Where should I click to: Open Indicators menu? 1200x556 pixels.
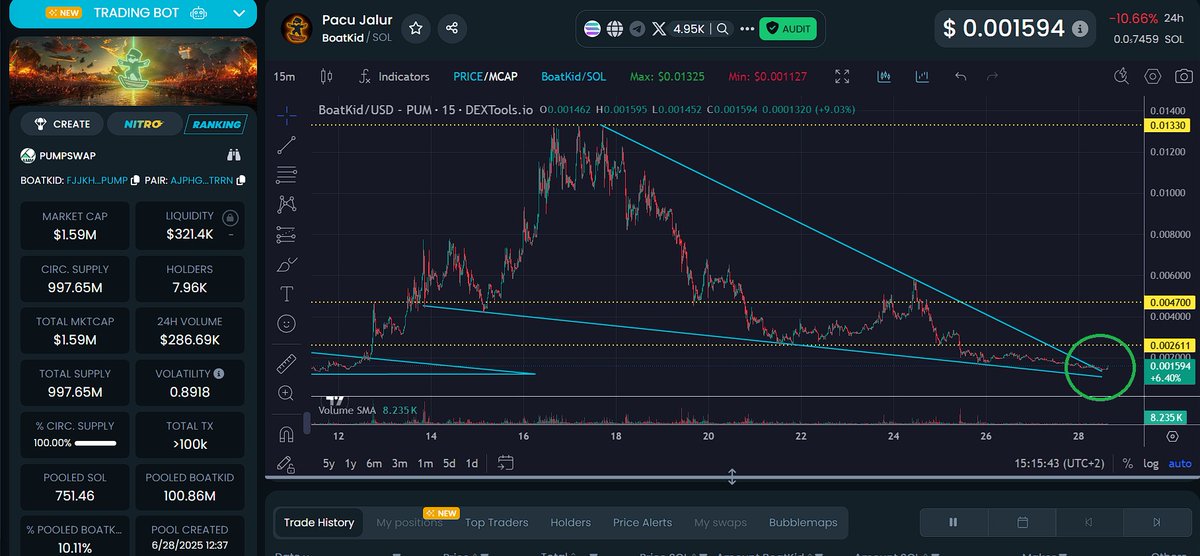394,76
